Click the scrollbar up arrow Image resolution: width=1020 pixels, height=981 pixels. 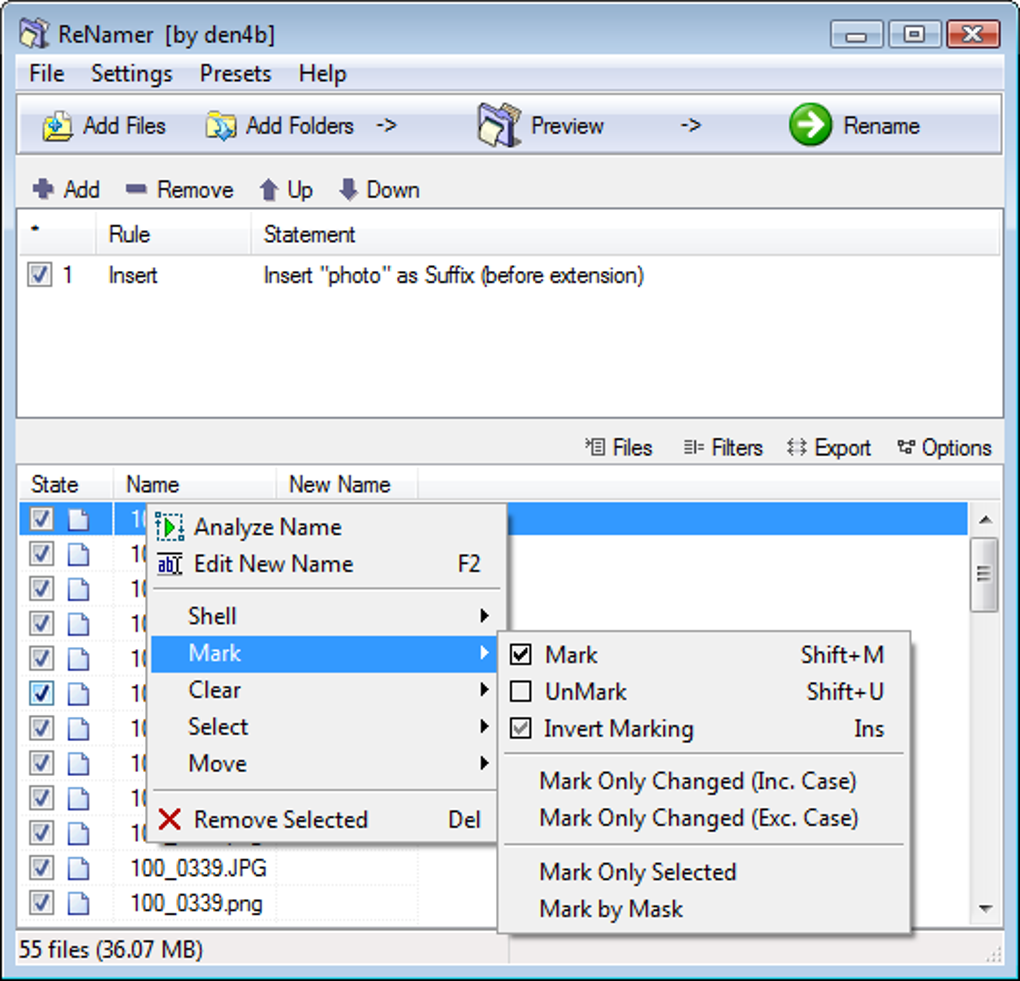coord(985,519)
